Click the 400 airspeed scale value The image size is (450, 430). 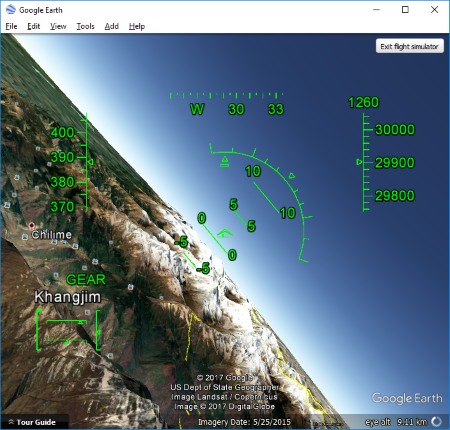[x=62, y=133]
